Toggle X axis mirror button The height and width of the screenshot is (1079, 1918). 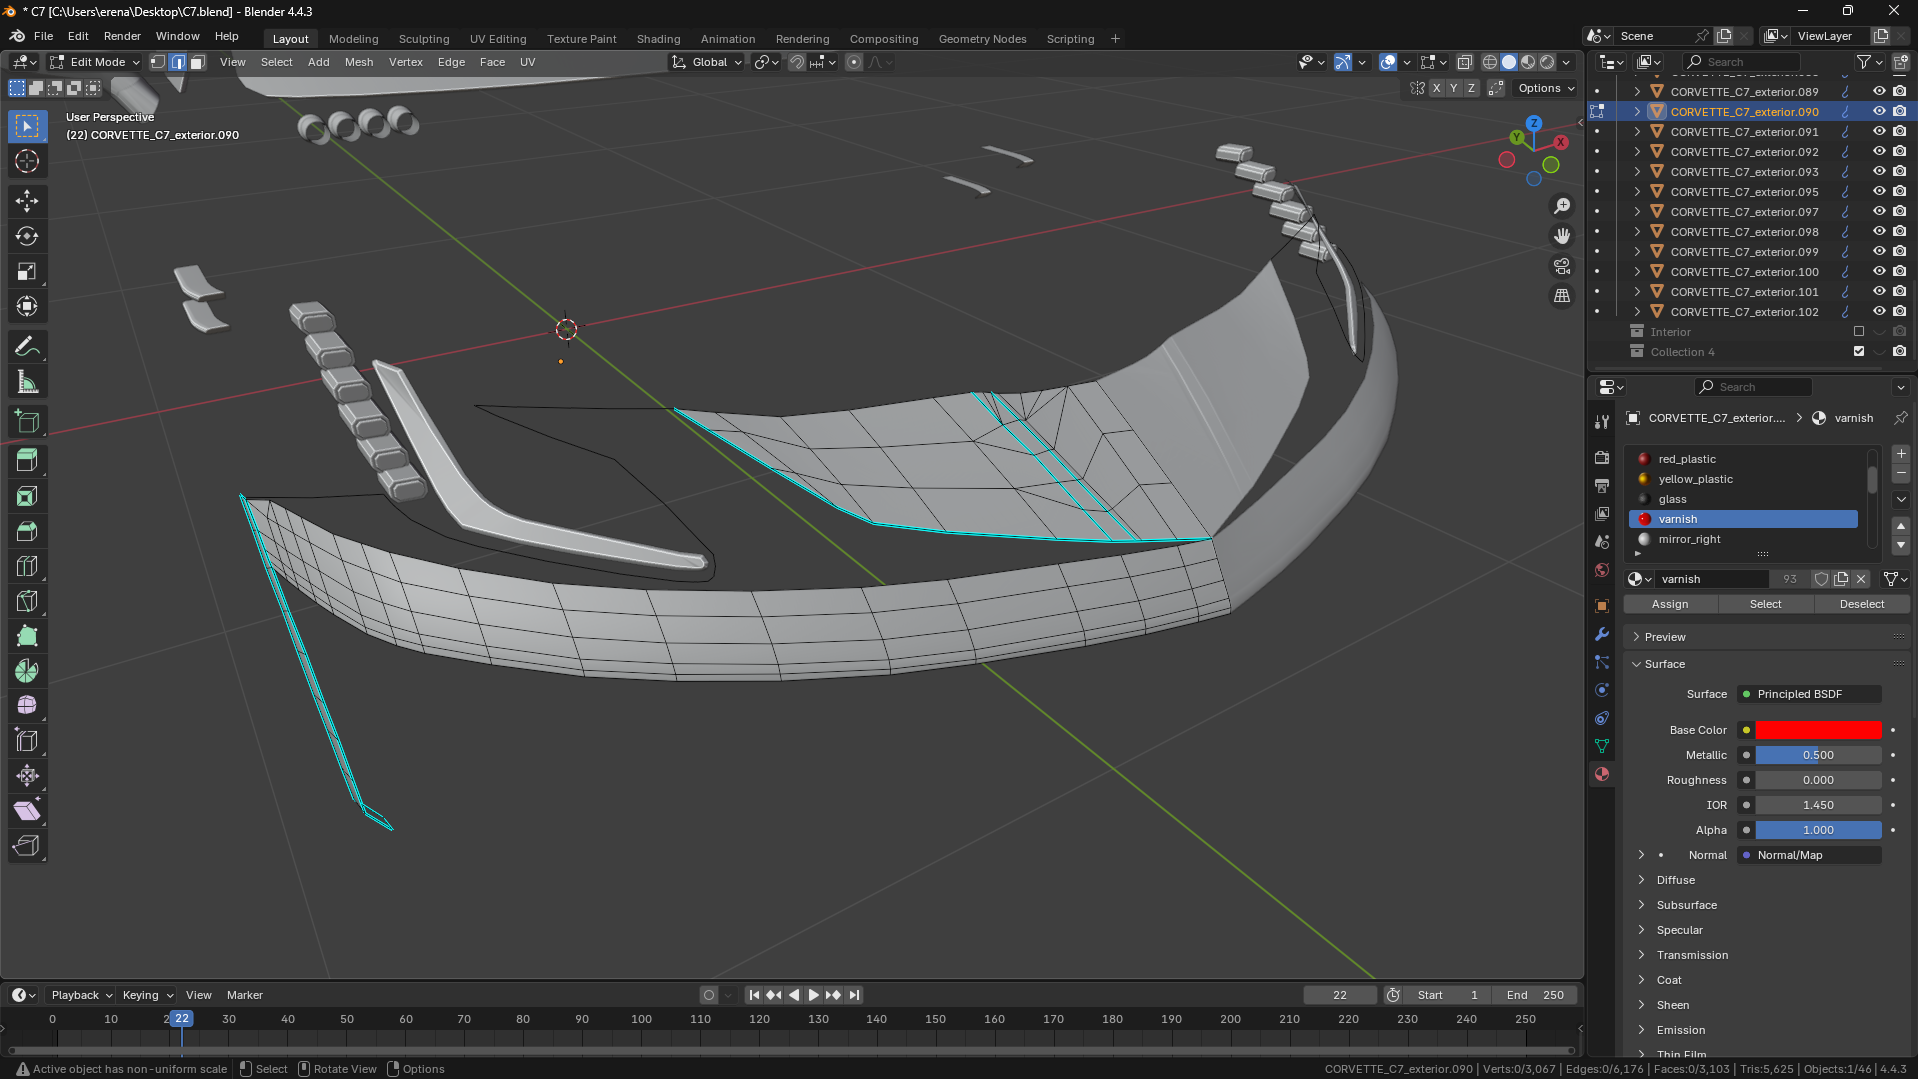pos(1437,88)
